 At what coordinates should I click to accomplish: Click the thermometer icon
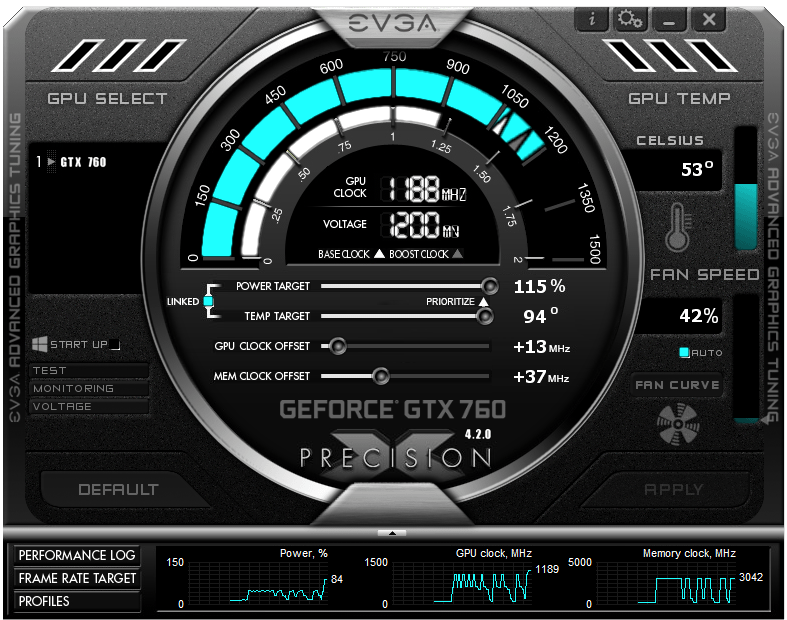click(x=678, y=227)
